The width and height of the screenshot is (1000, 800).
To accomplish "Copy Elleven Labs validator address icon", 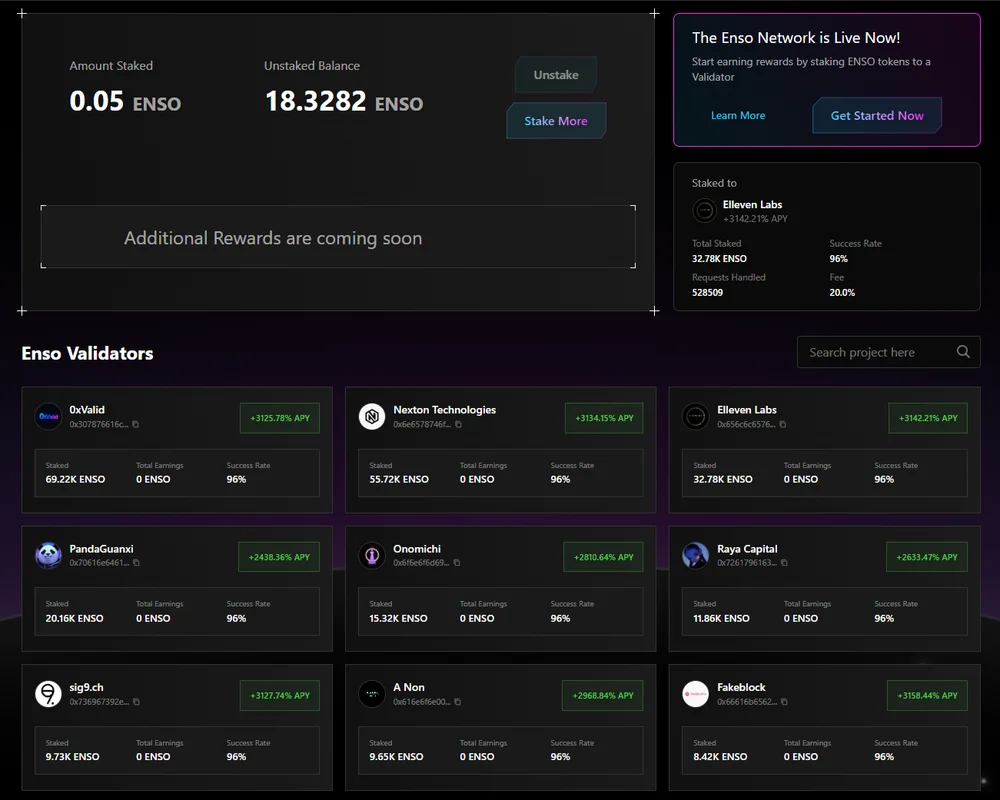I will point(783,424).
